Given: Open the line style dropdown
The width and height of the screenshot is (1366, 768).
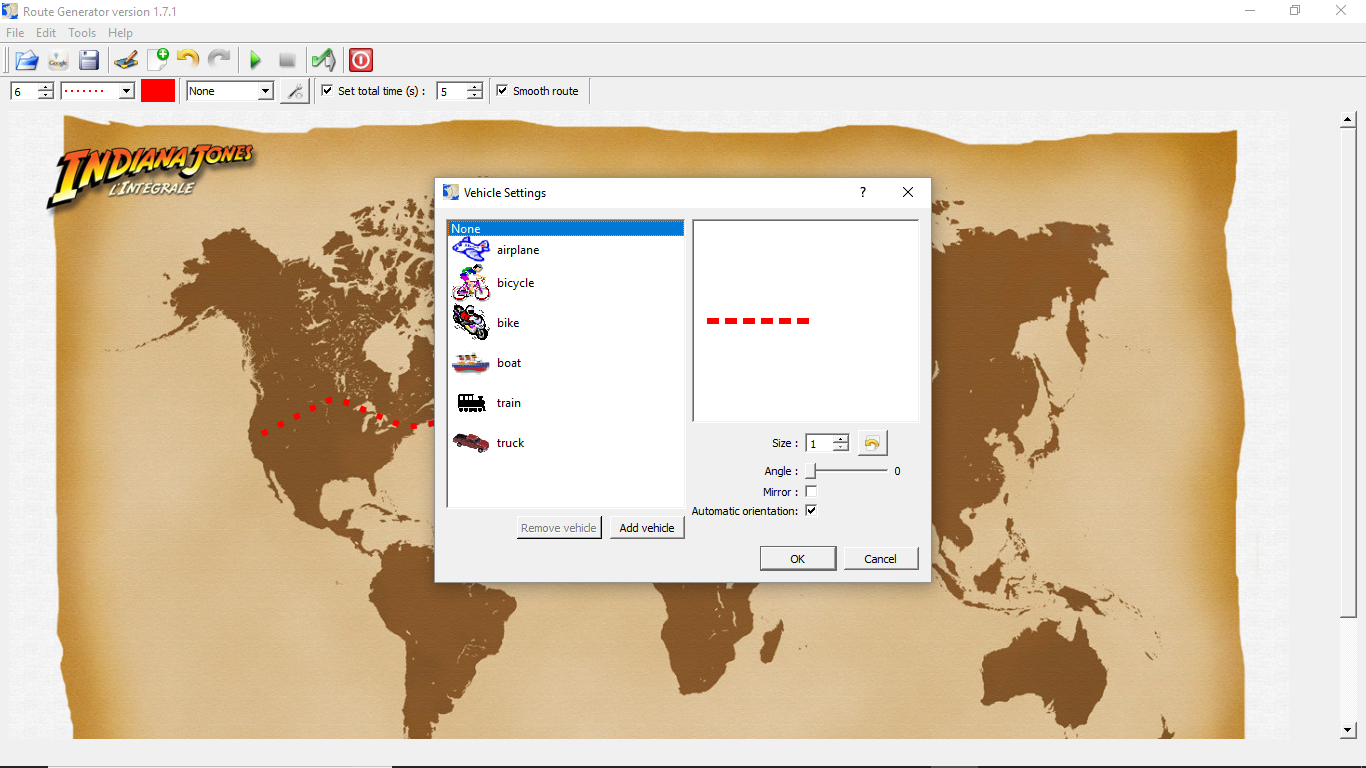Looking at the screenshot, I should 126,91.
